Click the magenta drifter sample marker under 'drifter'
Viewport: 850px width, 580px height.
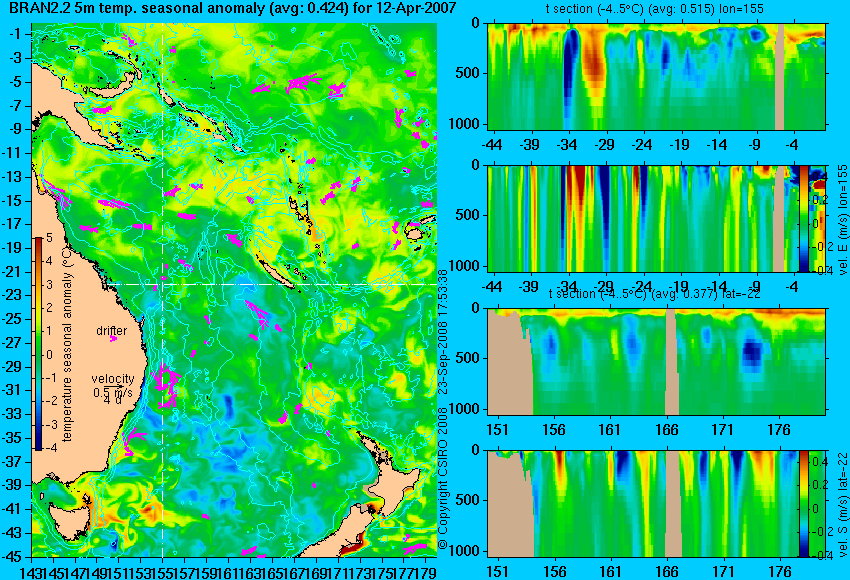pyautogui.click(x=113, y=339)
